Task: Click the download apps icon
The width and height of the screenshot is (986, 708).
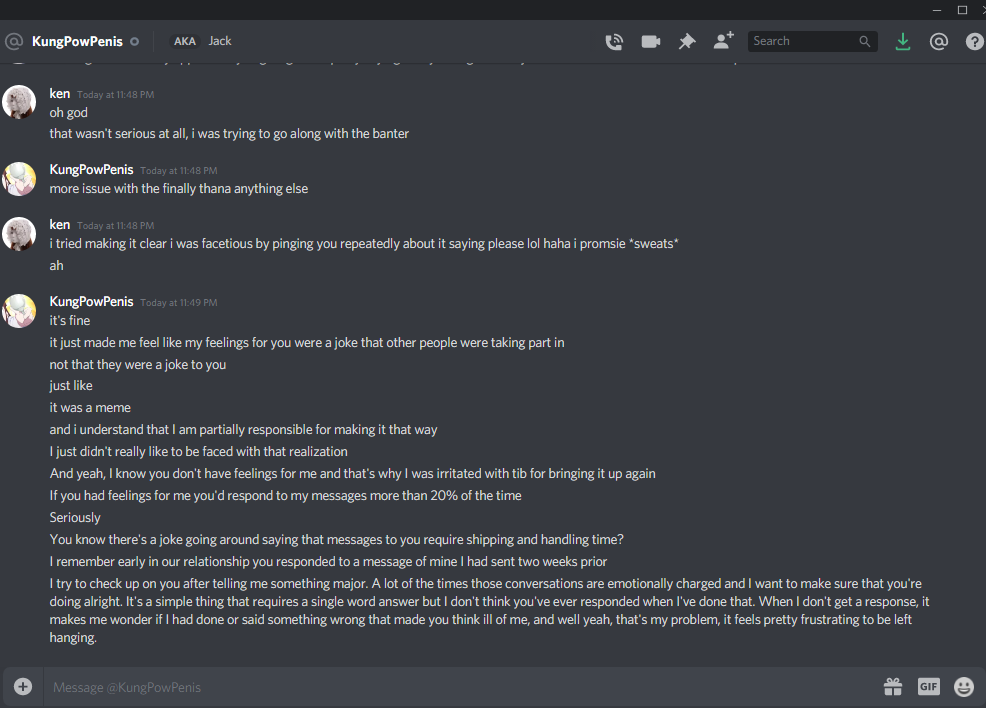Action: point(903,41)
